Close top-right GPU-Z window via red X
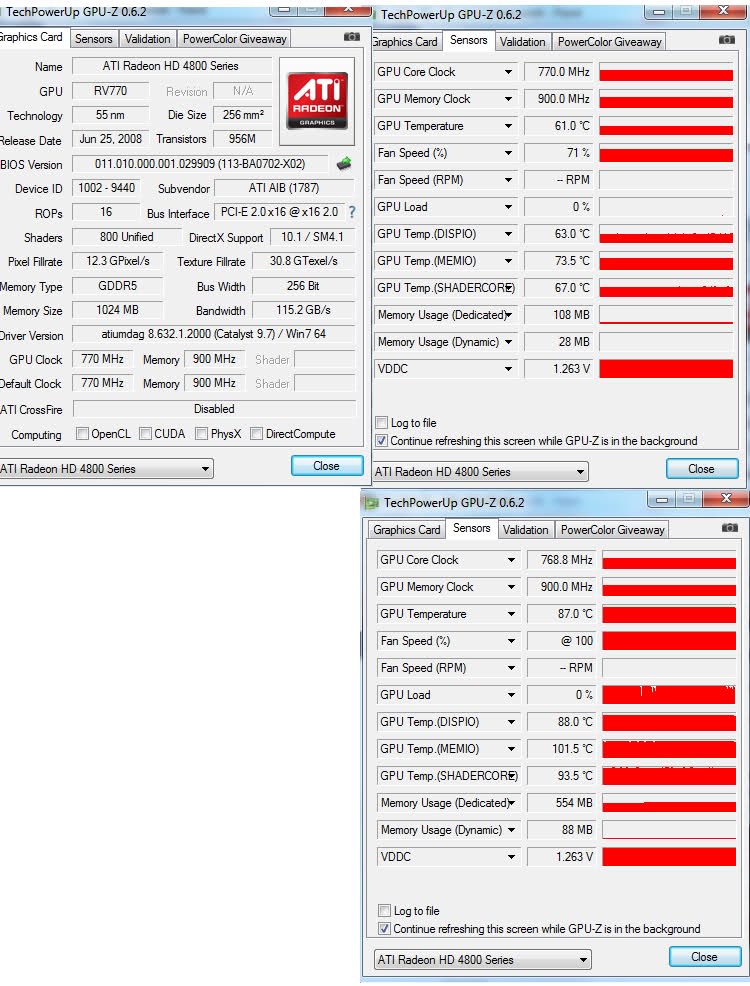This screenshot has height=986, width=750. [724, 11]
